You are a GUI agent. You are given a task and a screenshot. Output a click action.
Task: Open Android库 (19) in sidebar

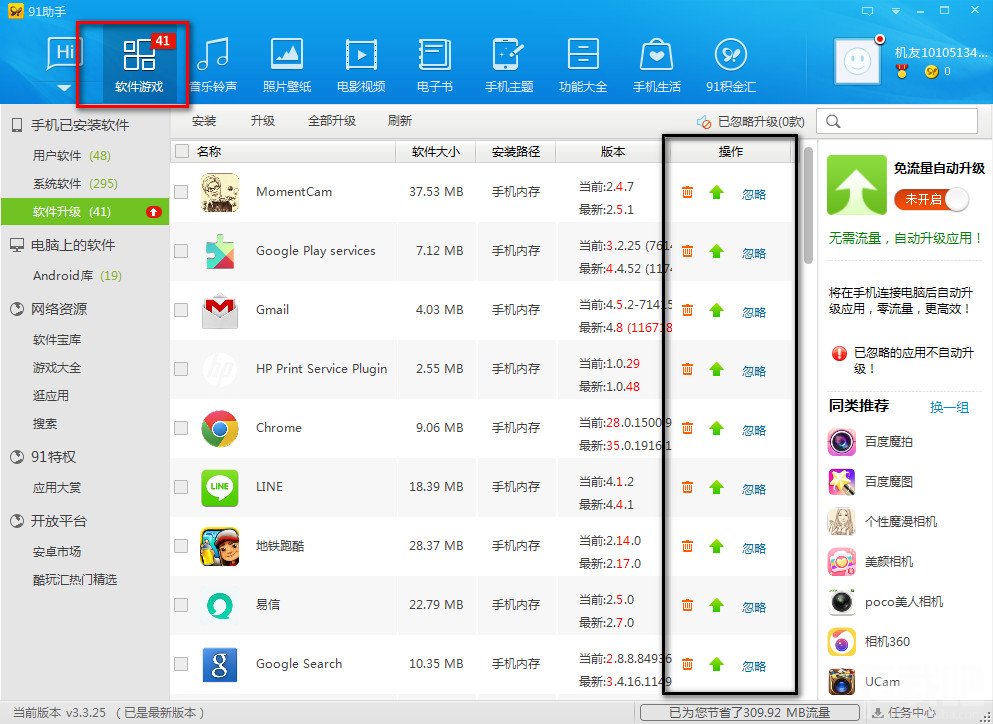pyautogui.click(x=77, y=276)
